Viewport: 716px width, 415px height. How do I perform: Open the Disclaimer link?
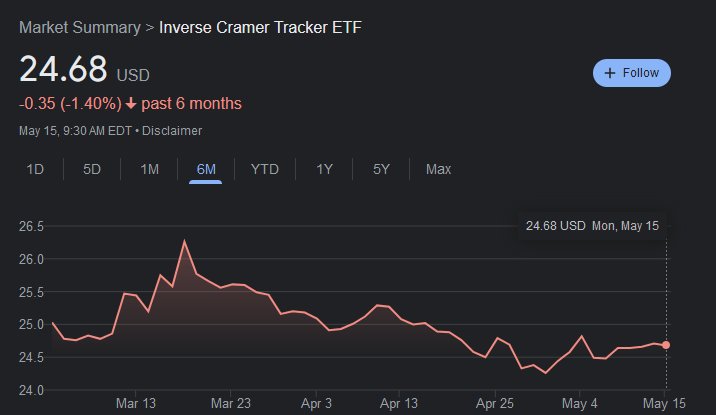[x=172, y=131]
